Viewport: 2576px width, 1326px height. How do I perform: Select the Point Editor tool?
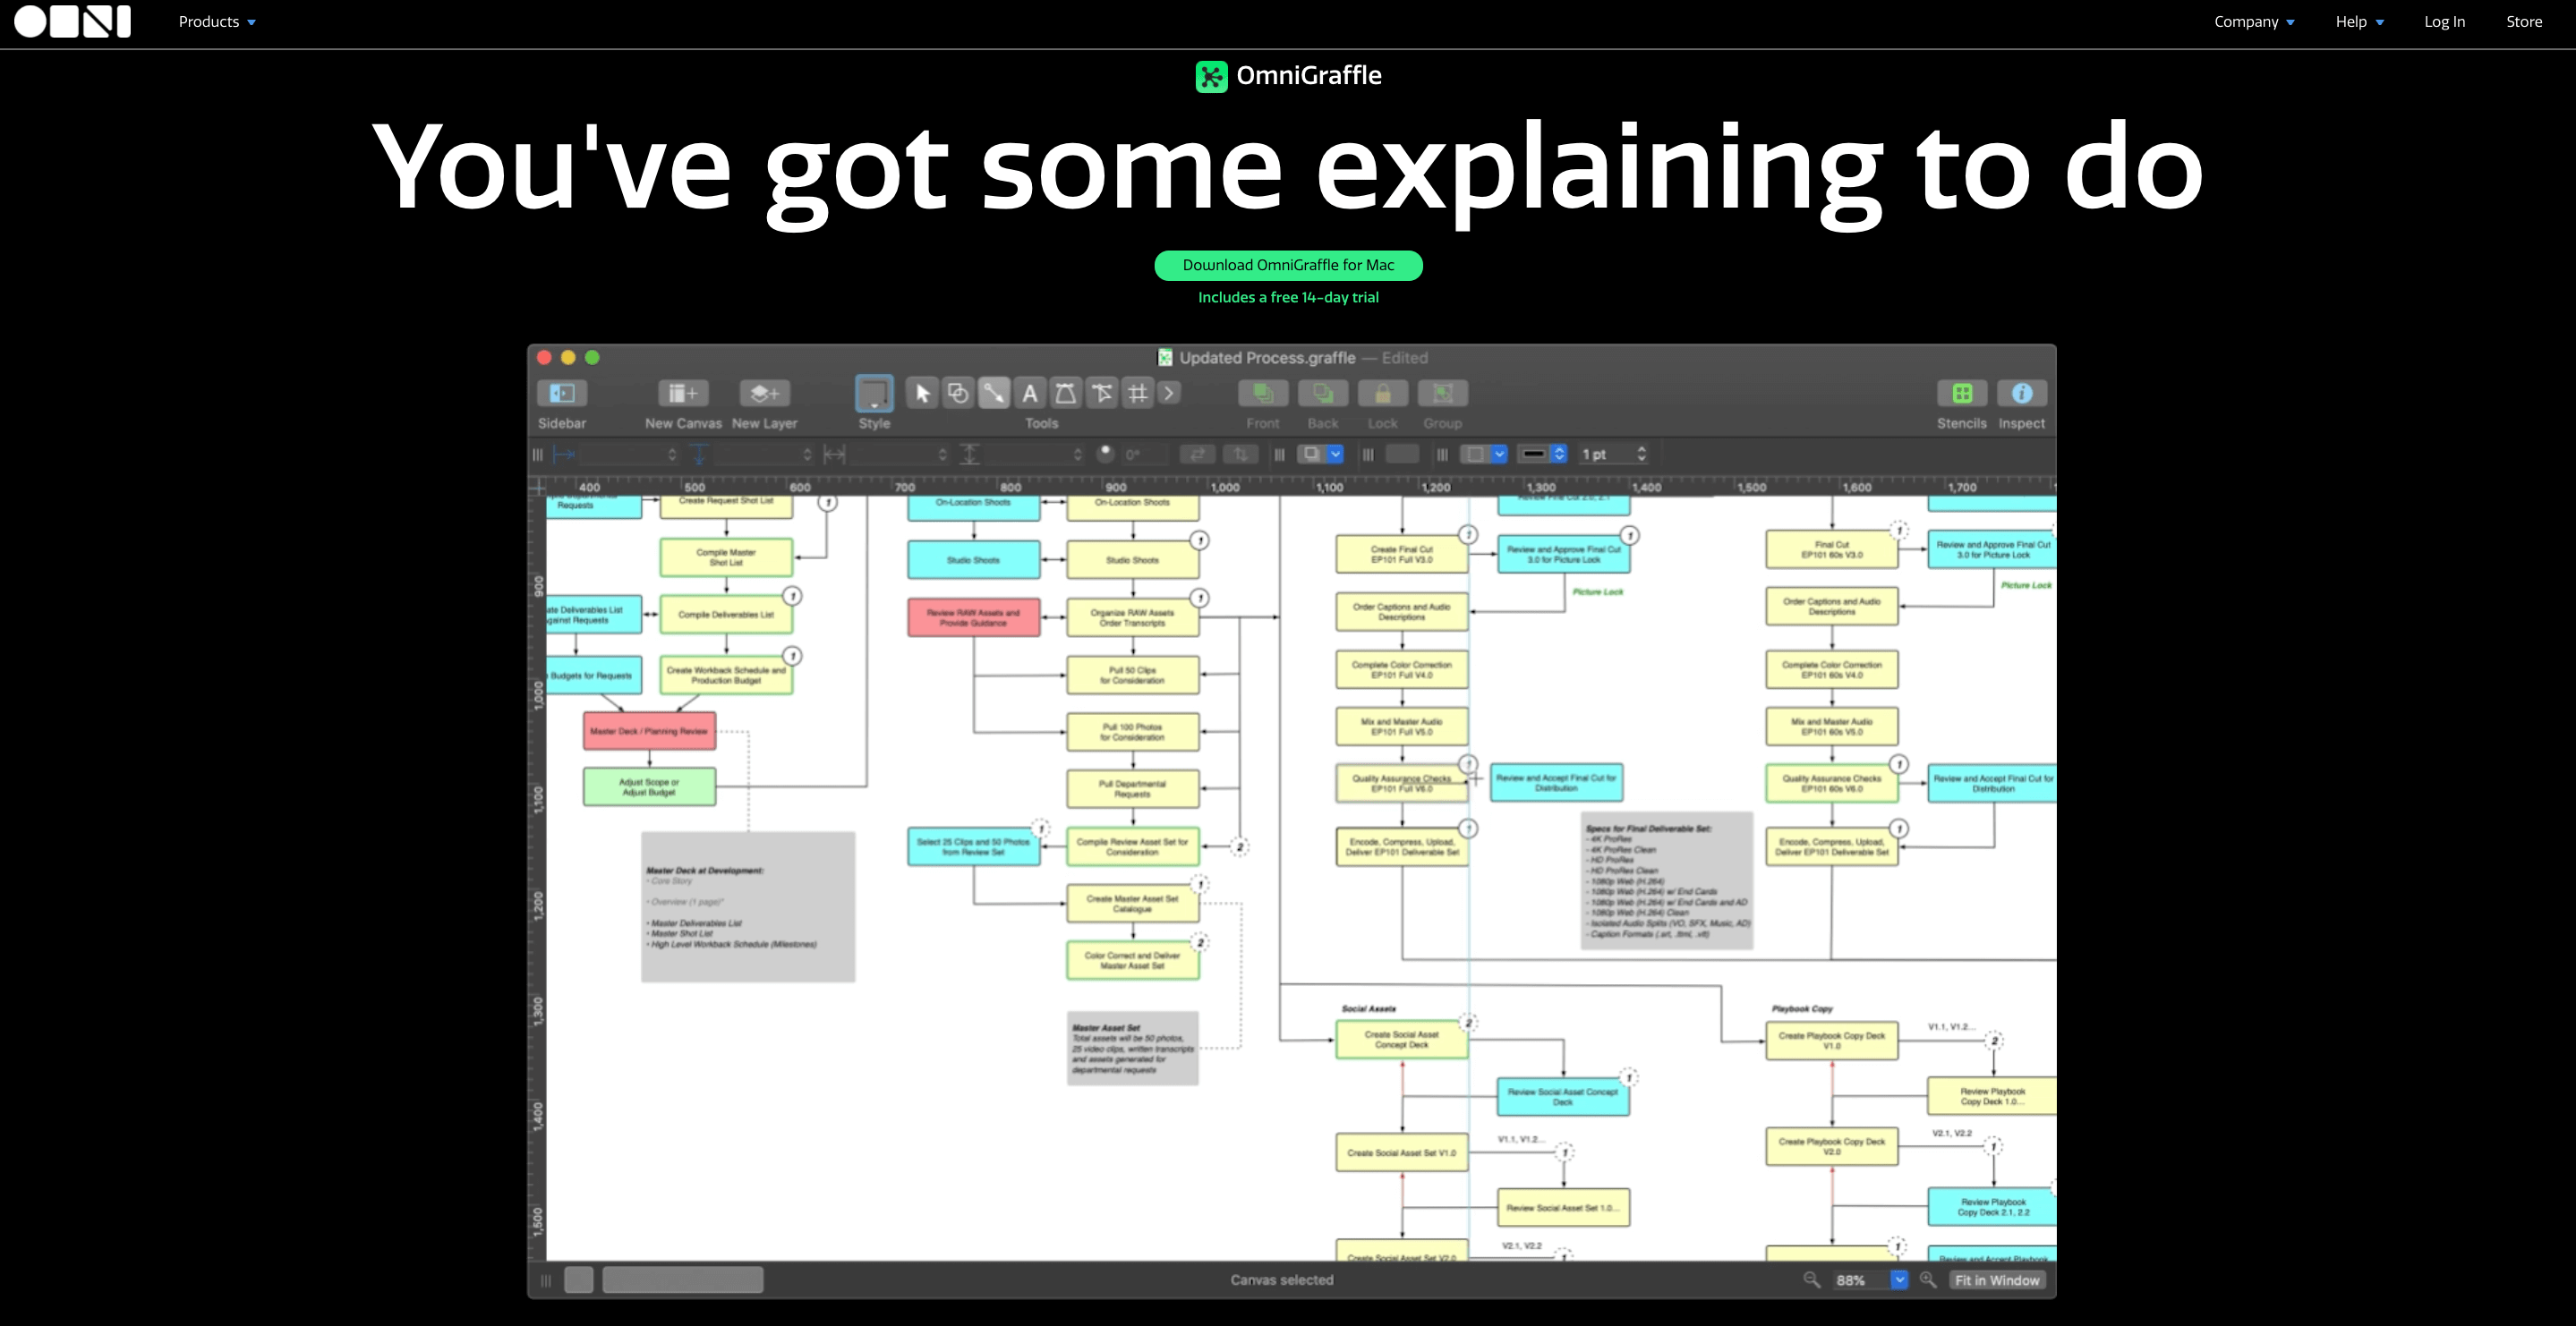coord(1102,393)
